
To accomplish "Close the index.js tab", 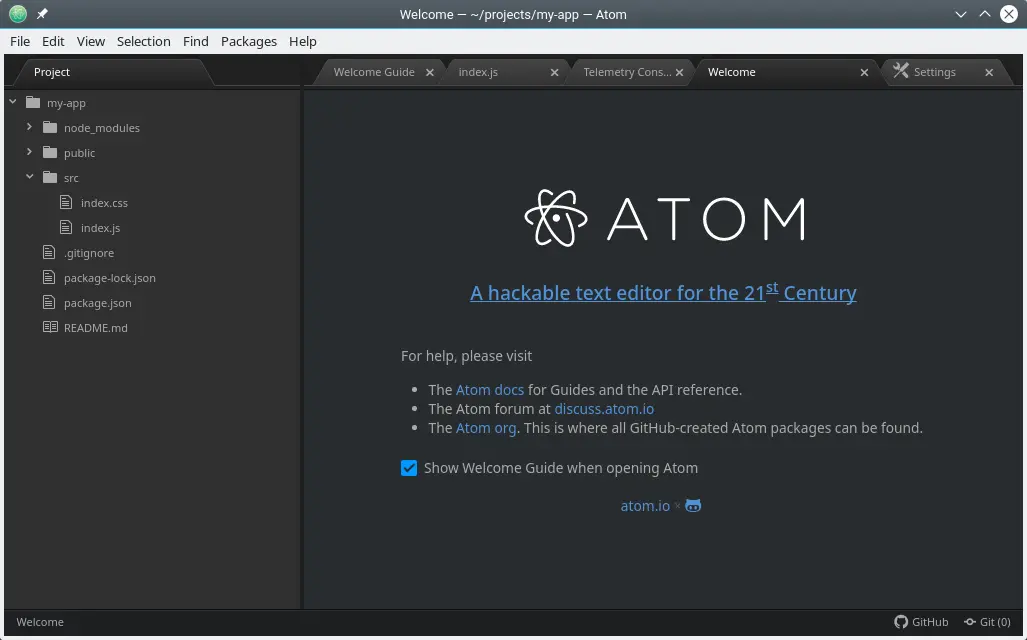I will [x=554, y=73].
